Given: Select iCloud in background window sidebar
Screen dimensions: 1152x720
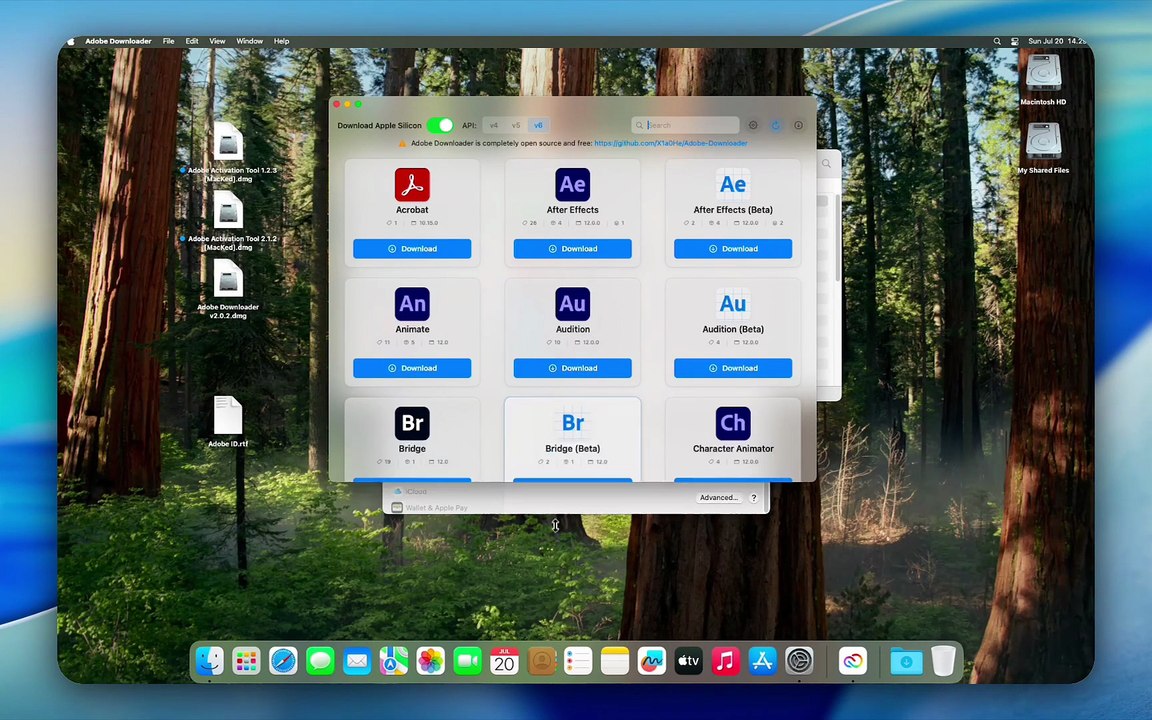Looking at the screenshot, I should tap(410, 491).
